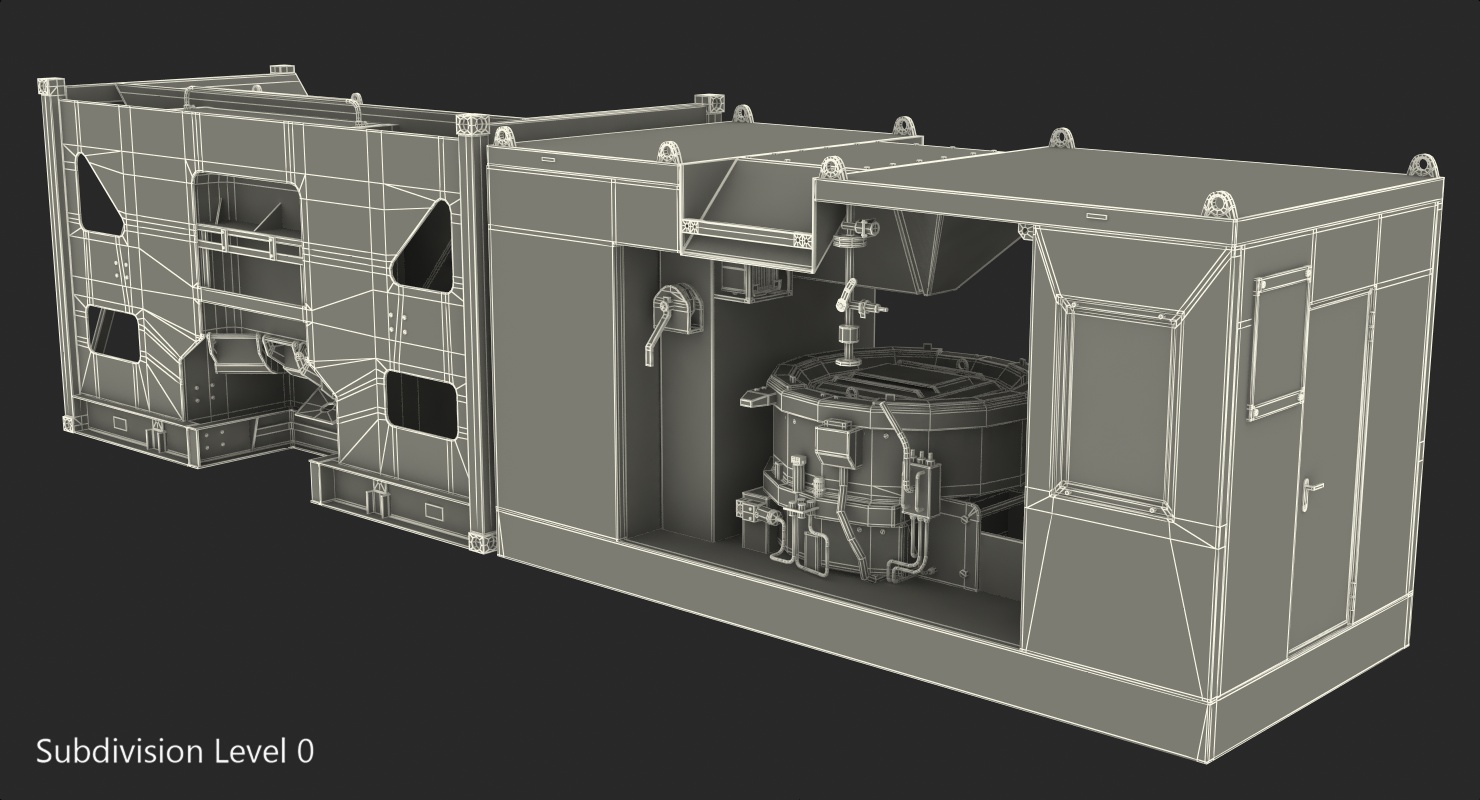Click the lower-left rectangular opening of silo frame
The width and height of the screenshot is (1480, 800).
(x=115, y=335)
